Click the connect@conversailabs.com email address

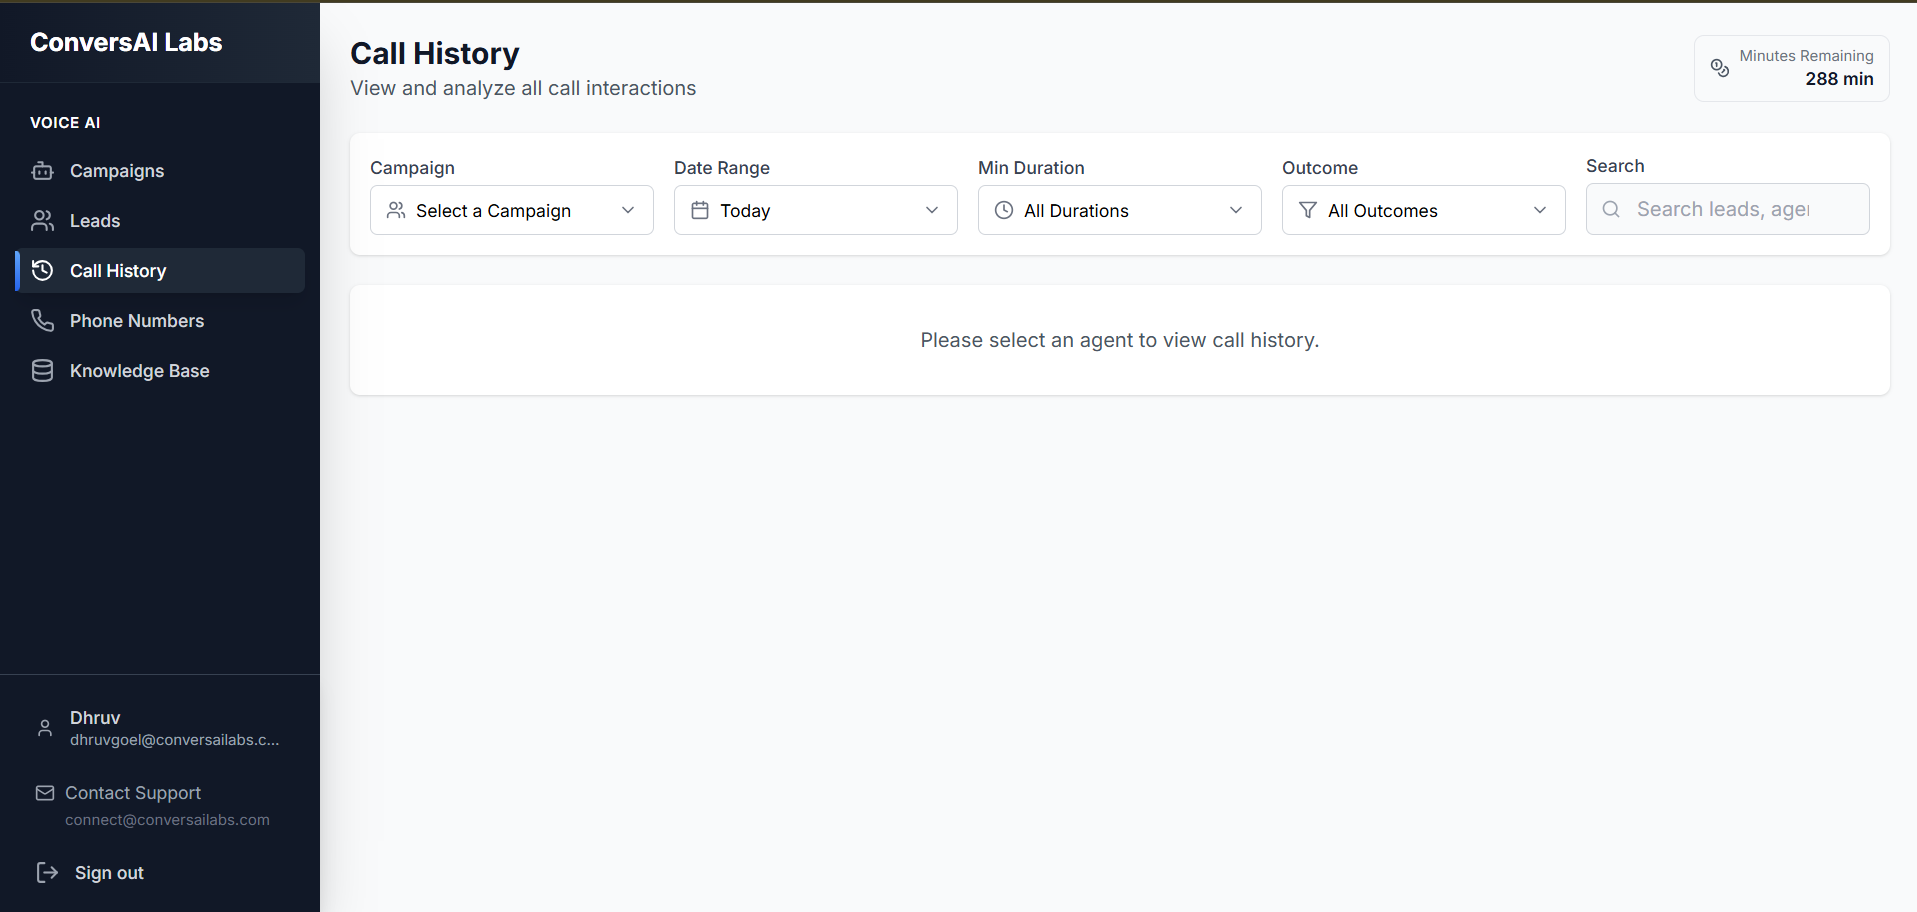point(167,820)
